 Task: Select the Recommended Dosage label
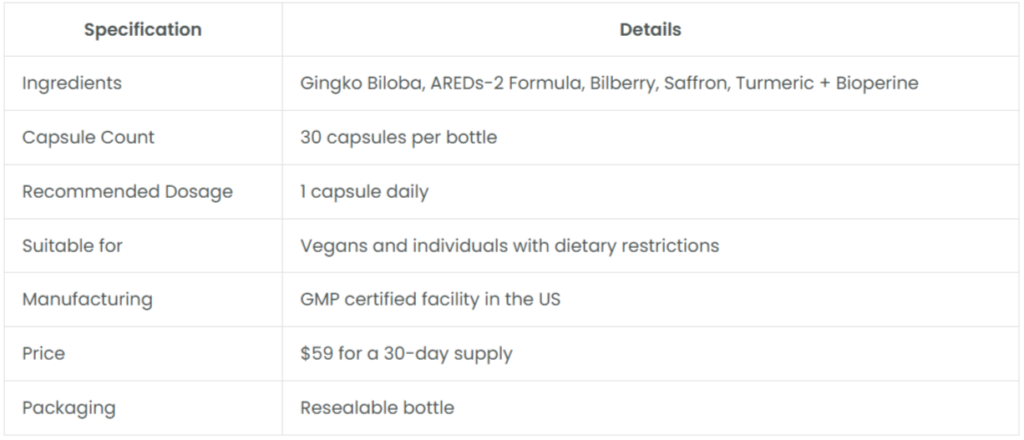pos(127,192)
